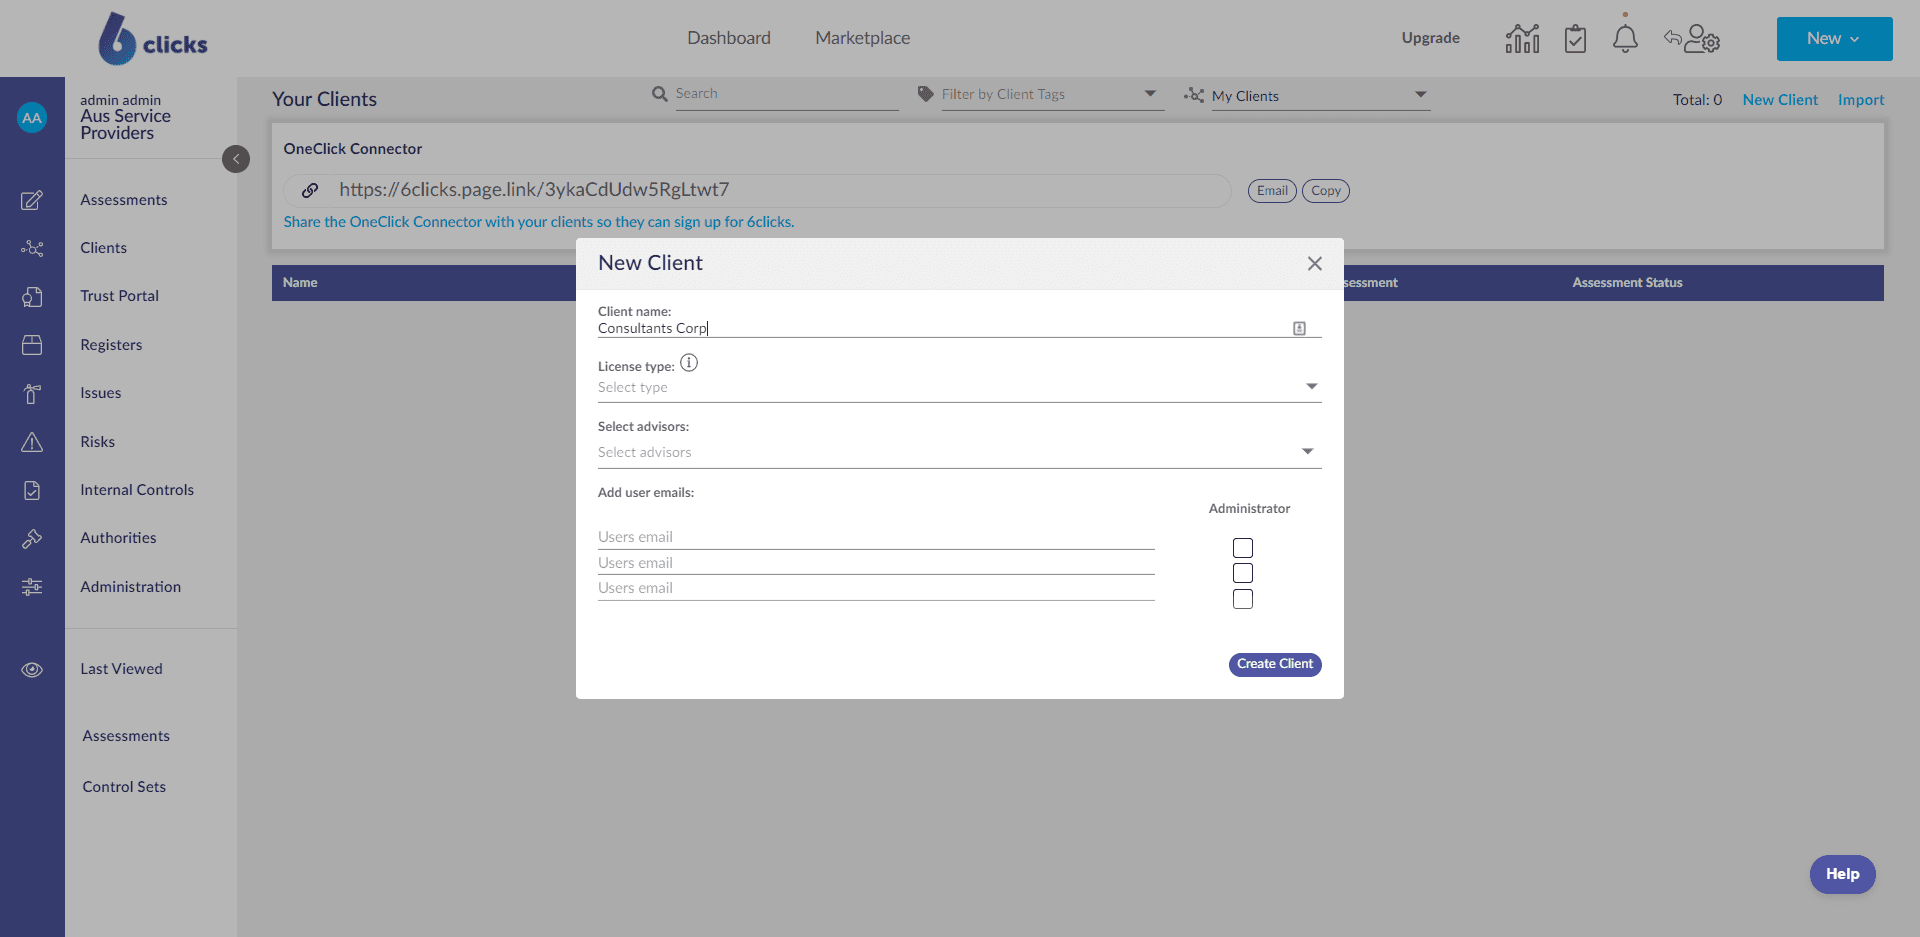
Task: Open Internal Controls in the sidebar
Action: (x=137, y=490)
